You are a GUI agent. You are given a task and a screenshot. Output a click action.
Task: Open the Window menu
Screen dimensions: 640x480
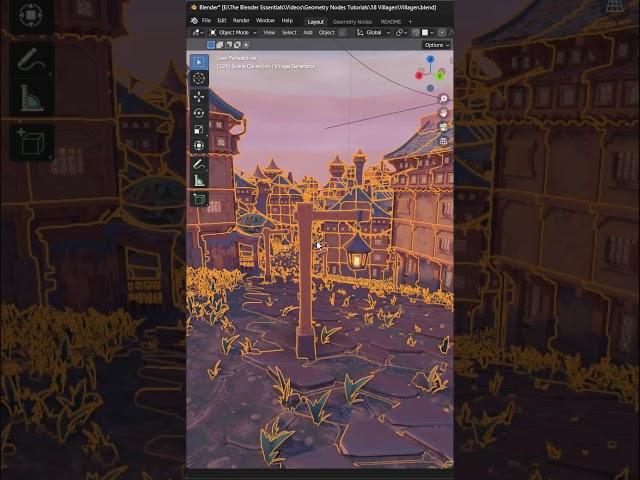coord(265,20)
